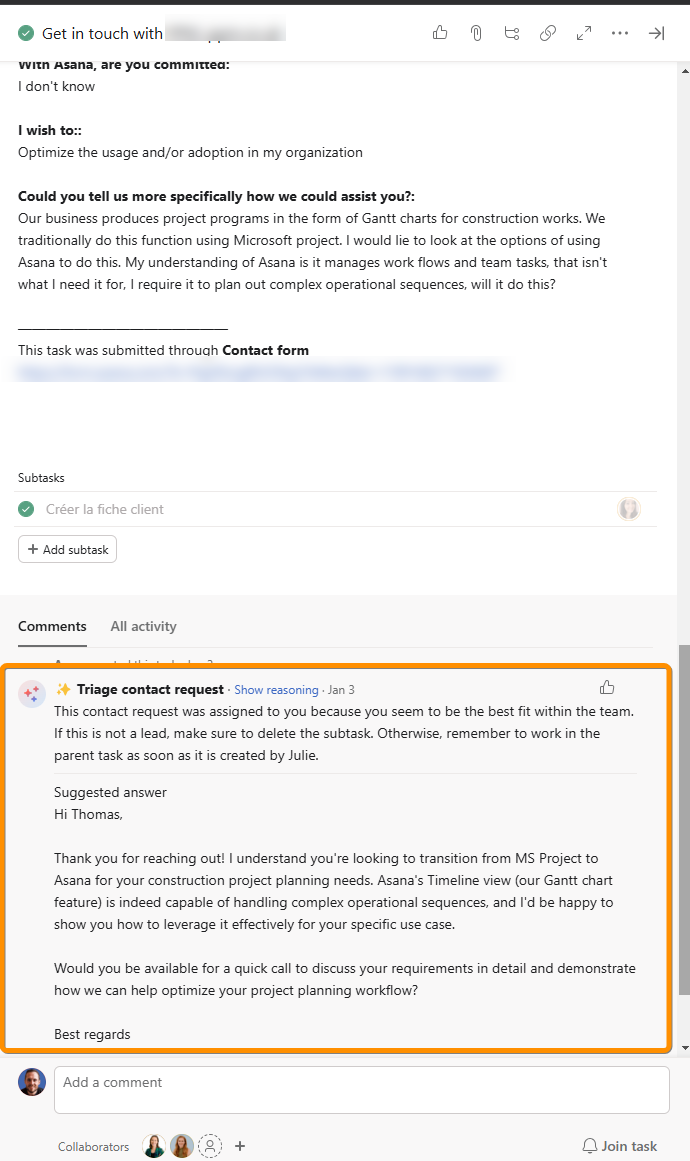690x1161 pixels.
Task: Open the three-dot more actions menu
Action: coord(620,33)
